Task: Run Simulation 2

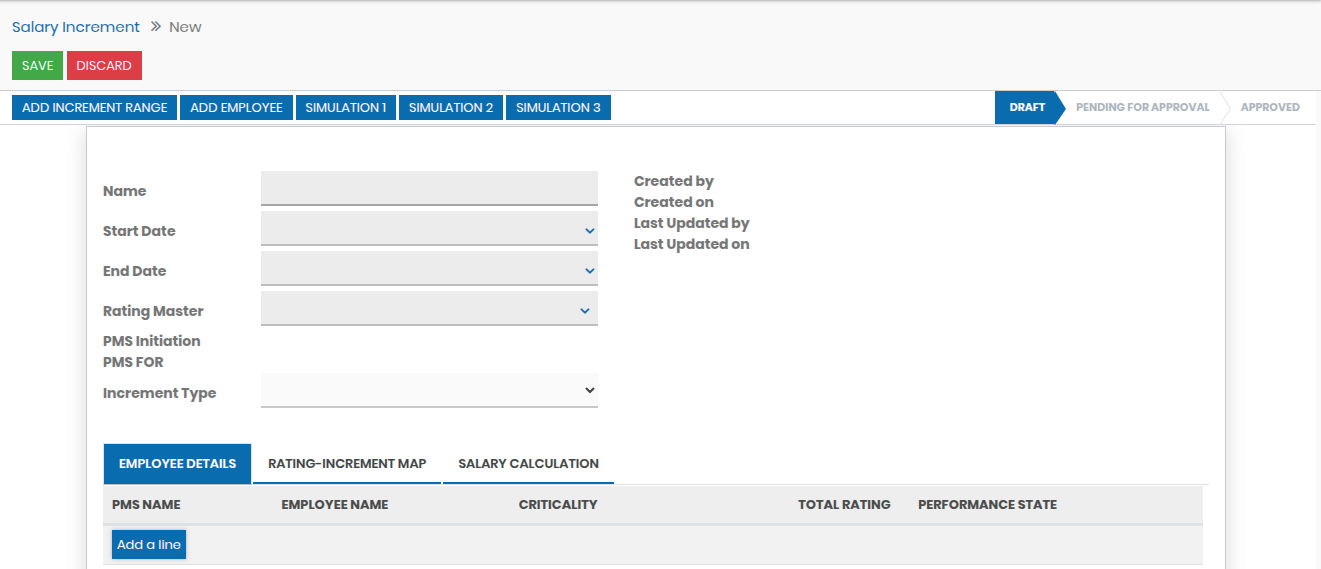Action: tap(451, 108)
